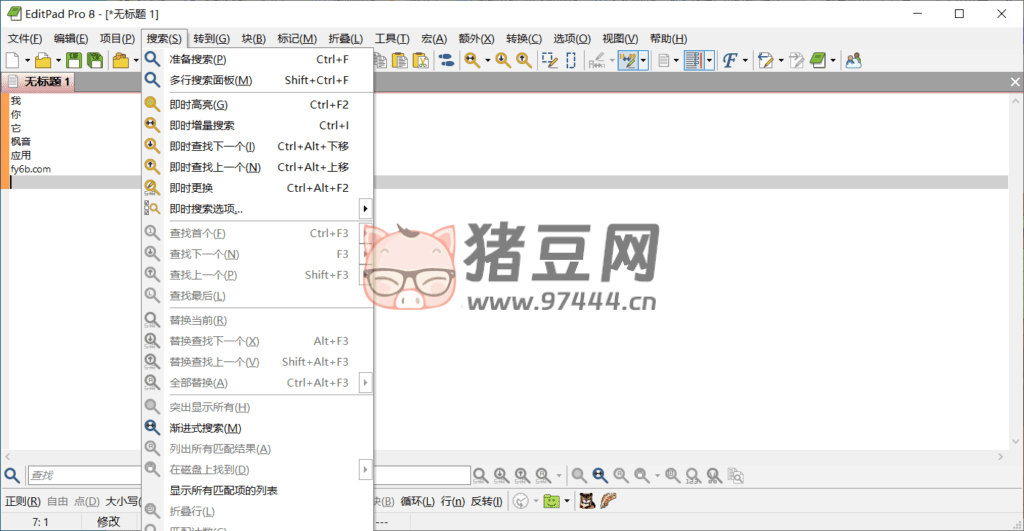Image resolution: width=1024 pixels, height=531 pixels.
Task: Open dropdown arrow beside incremental search icon
Action: click(x=487, y=61)
